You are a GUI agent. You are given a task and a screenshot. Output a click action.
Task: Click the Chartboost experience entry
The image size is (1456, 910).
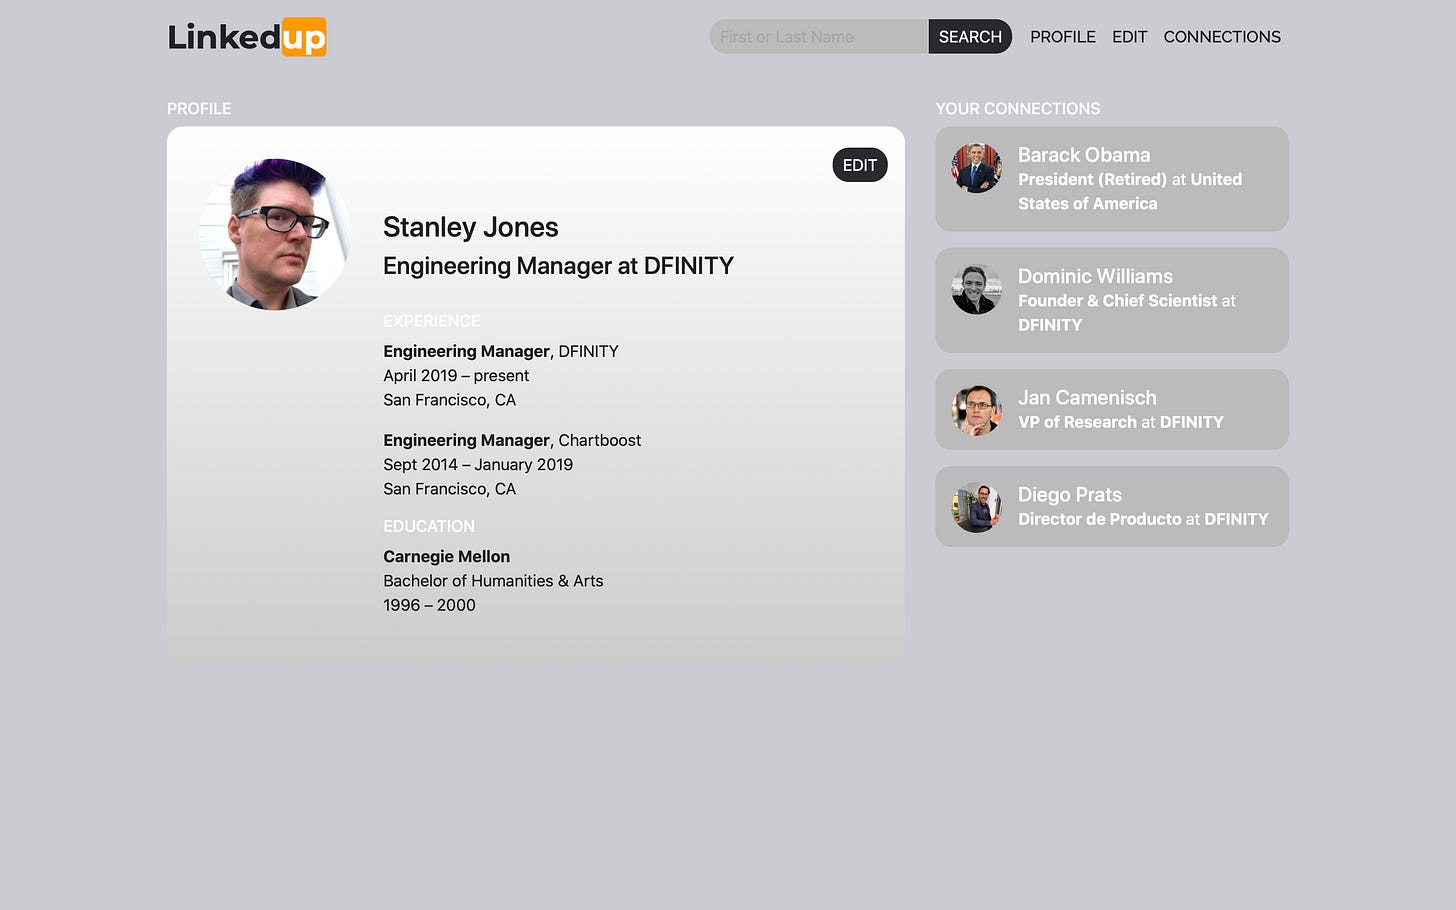tap(512, 464)
